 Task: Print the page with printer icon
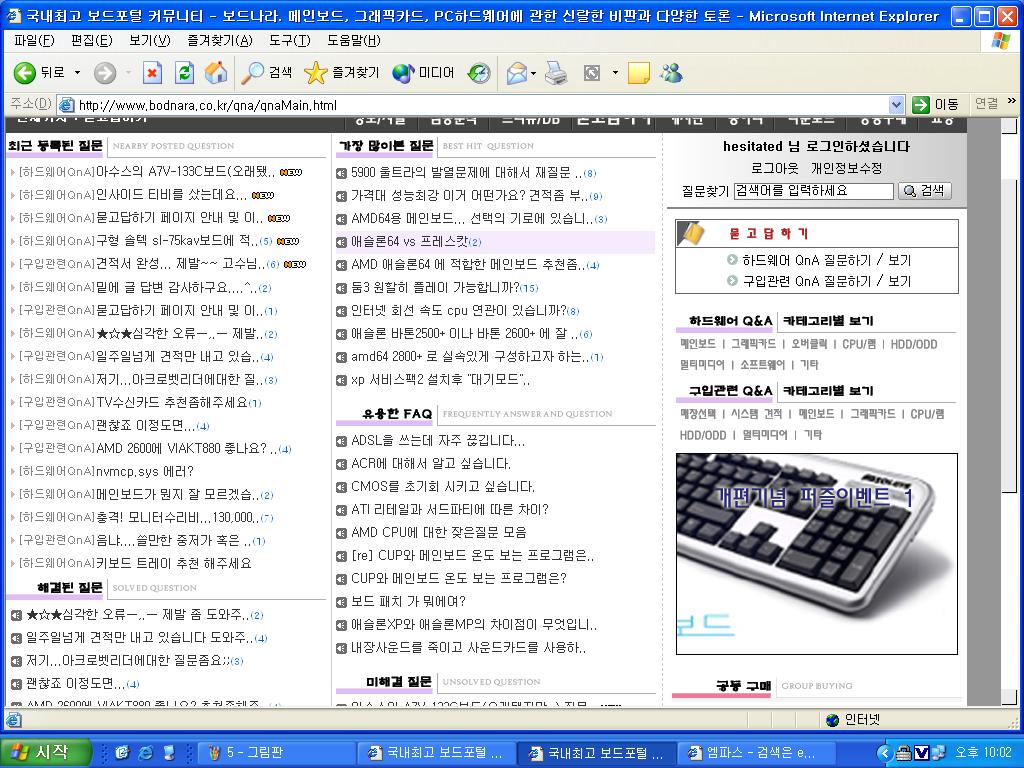[556, 72]
